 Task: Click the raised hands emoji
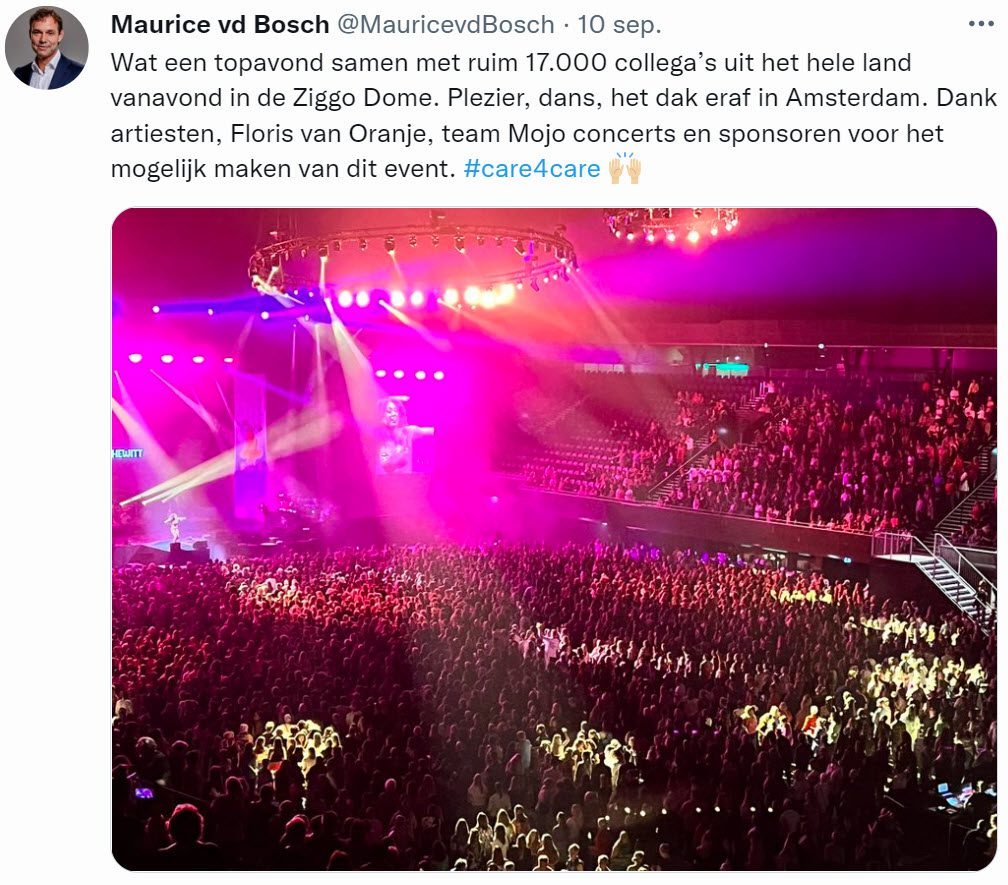(624, 168)
